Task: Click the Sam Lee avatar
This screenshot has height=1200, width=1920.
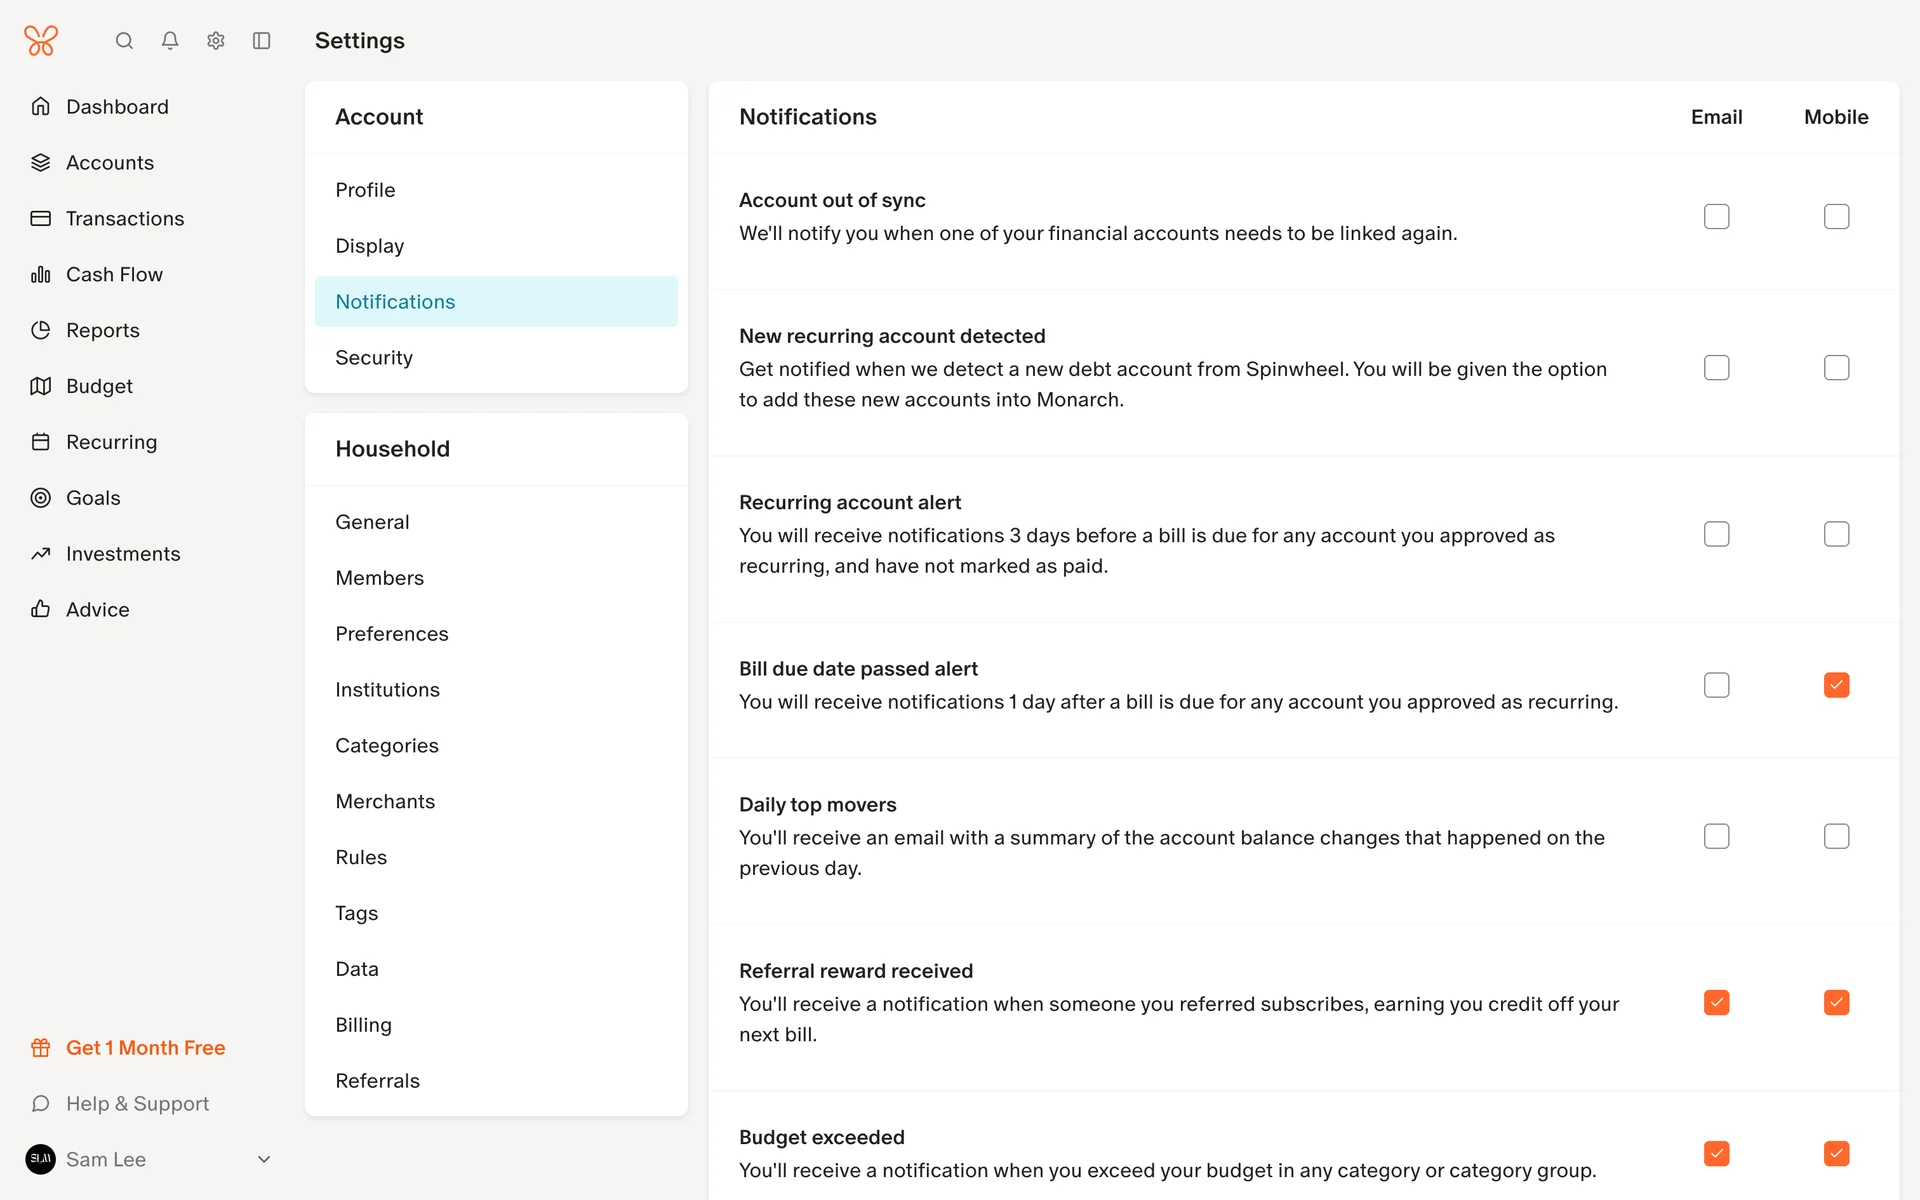Action: click(41, 1160)
